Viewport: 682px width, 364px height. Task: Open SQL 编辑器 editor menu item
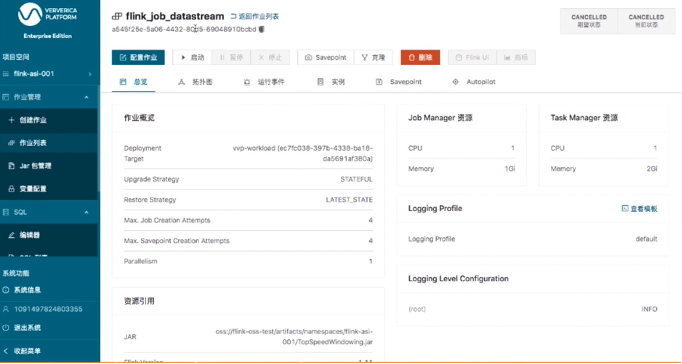[49, 235]
